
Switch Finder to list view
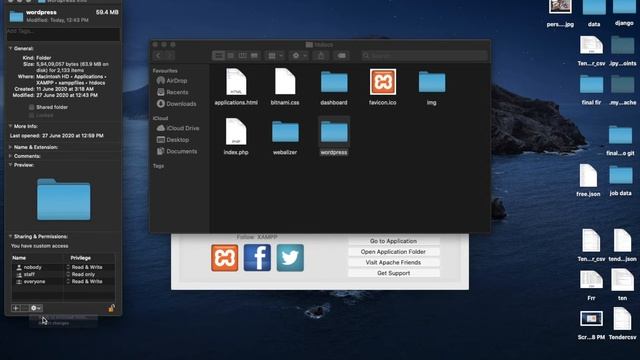(231, 56)
